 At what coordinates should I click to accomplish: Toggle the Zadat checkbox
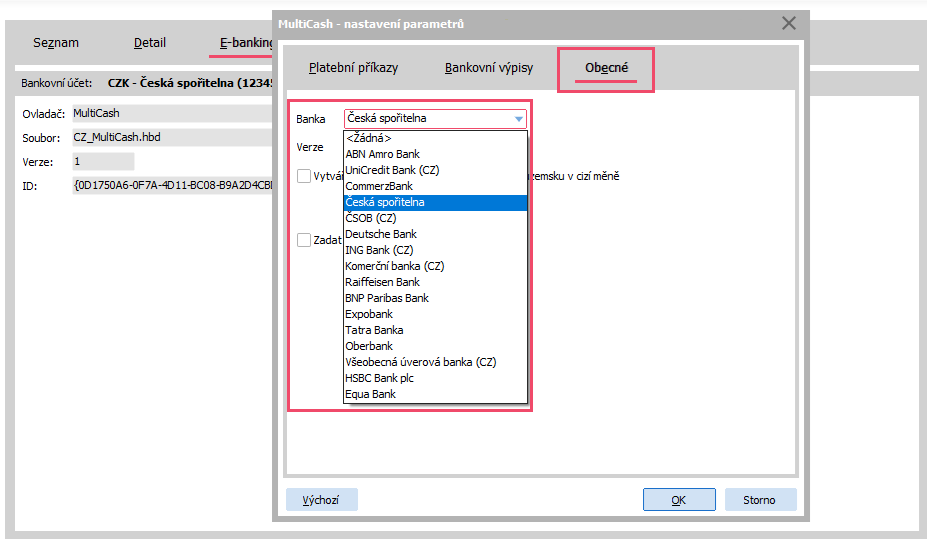304,239
